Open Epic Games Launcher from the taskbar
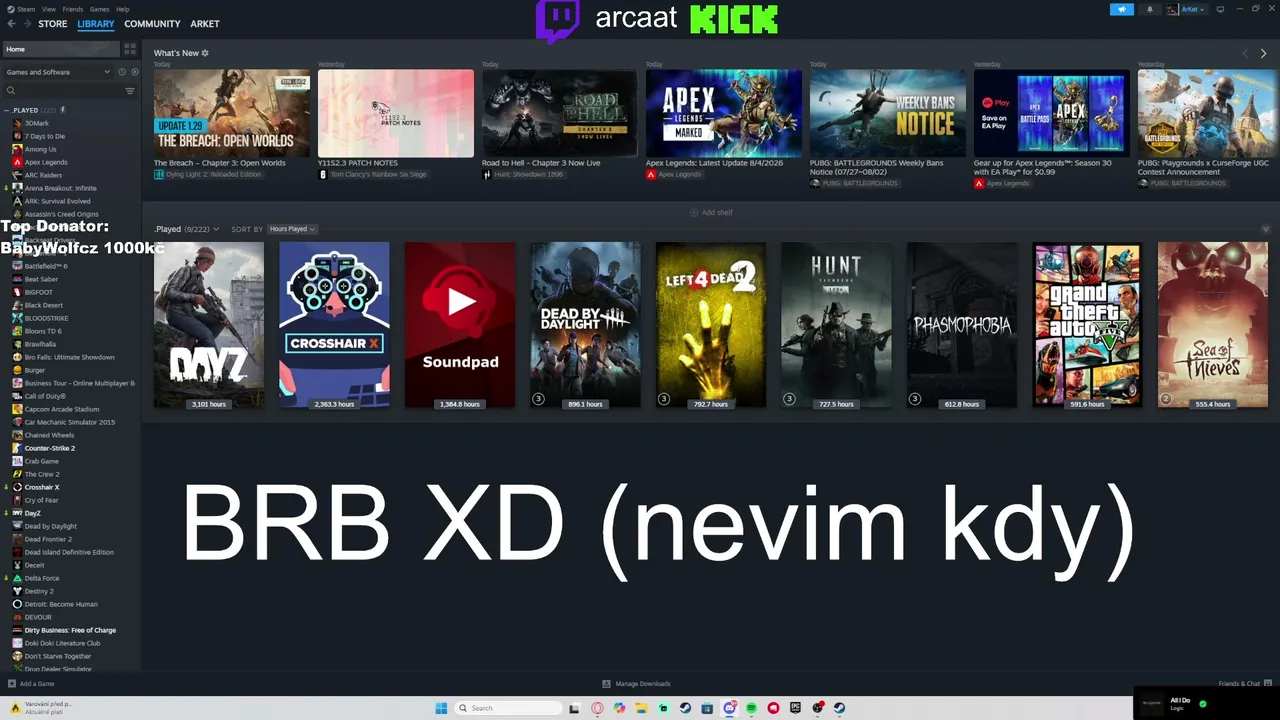This screenshot has width=1280, height=720. [795, 708]
